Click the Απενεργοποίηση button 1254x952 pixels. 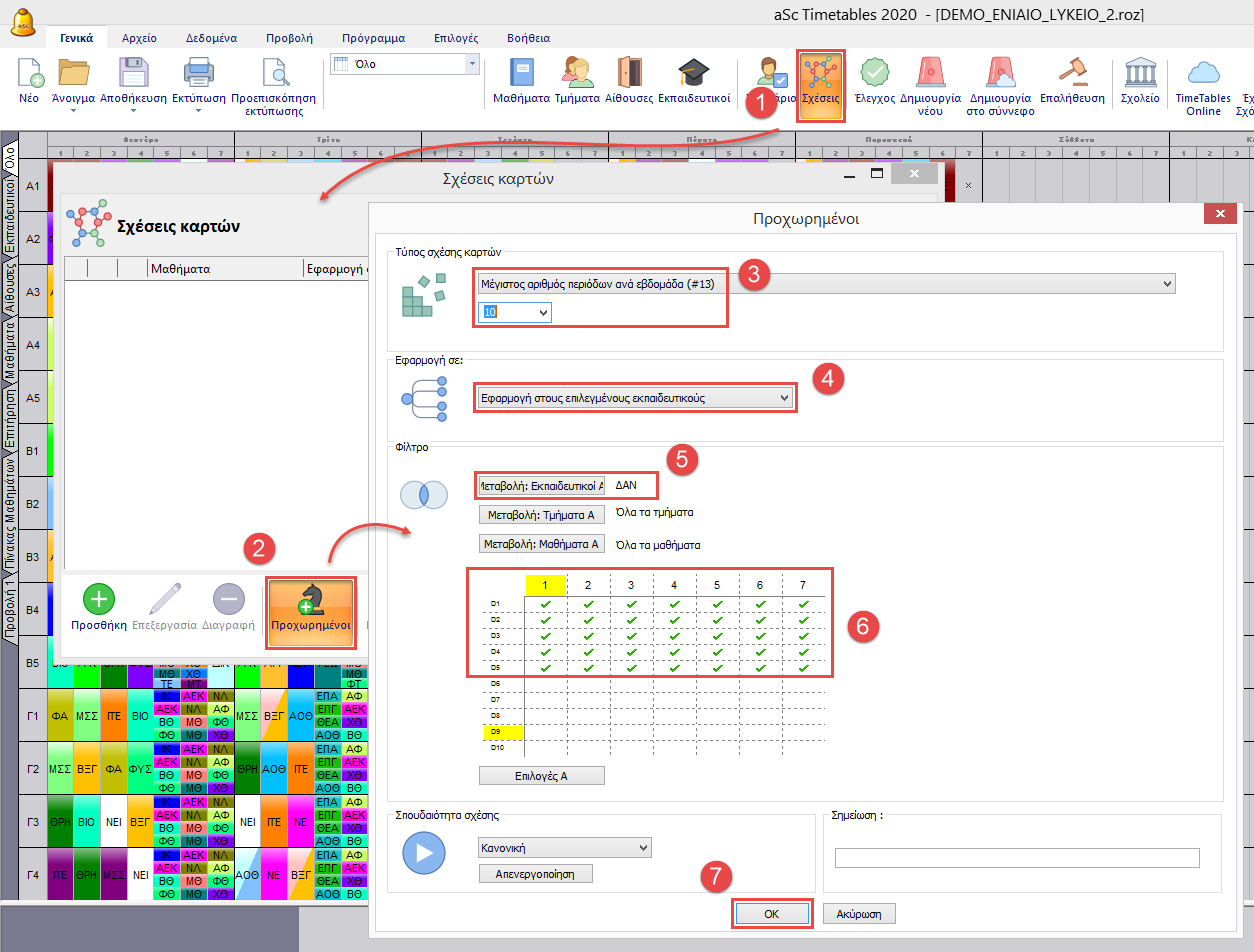click(535, 874)
